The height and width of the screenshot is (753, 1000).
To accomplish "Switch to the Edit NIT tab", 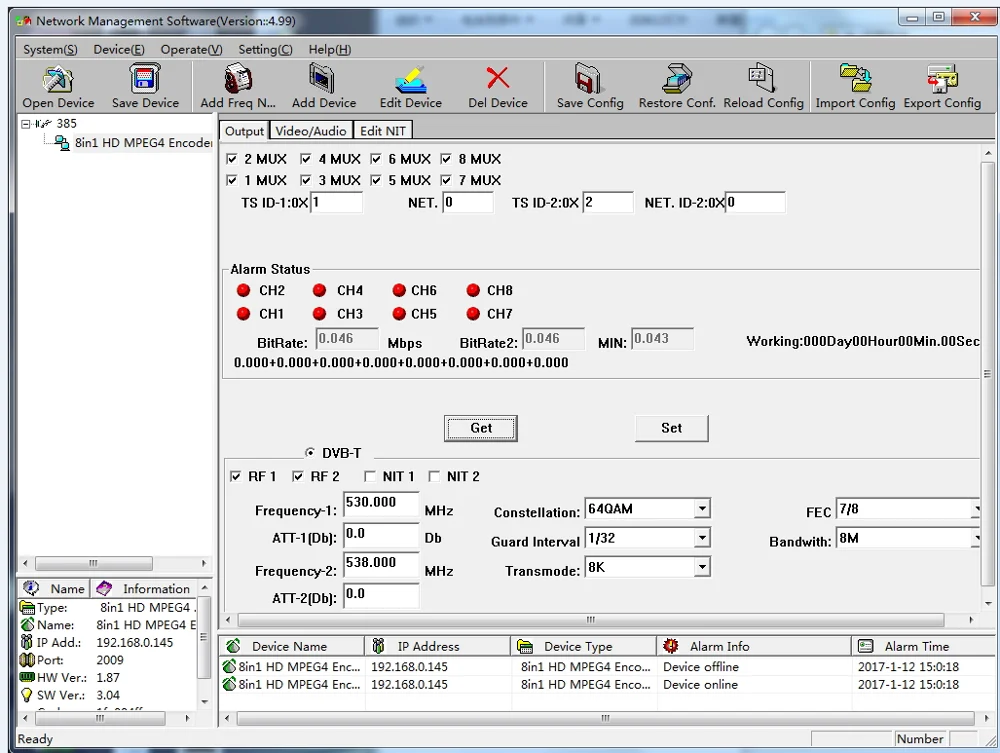I will click(383, 131).
